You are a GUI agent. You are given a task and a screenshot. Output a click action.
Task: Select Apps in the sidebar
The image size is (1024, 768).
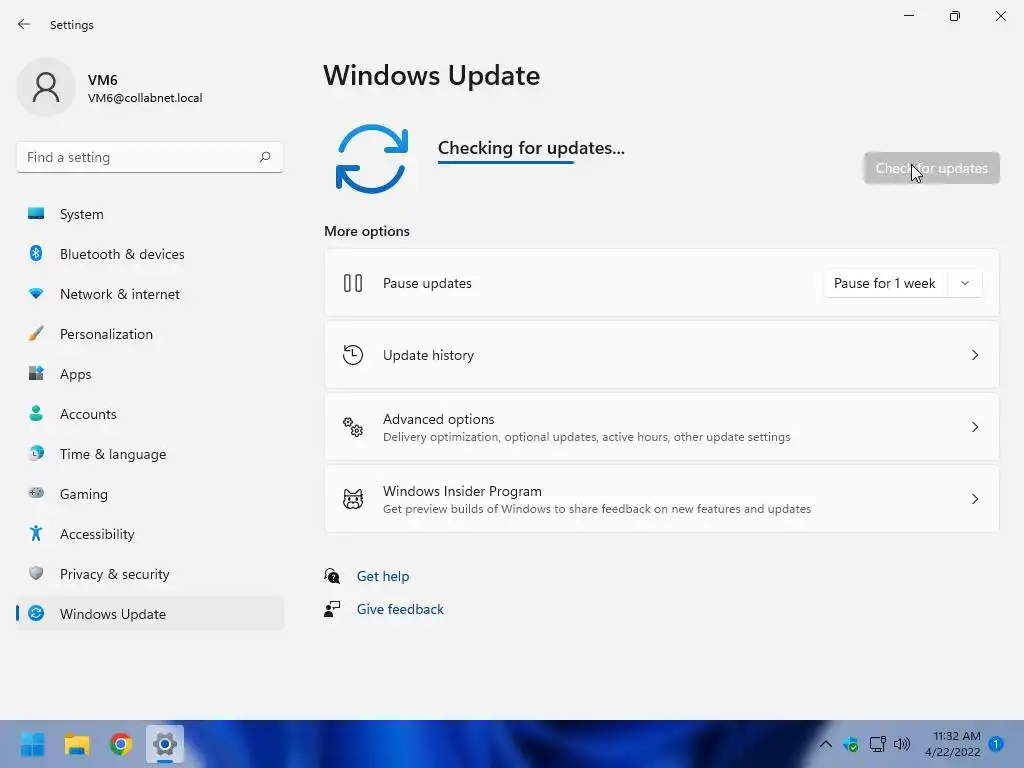(150, 374)
